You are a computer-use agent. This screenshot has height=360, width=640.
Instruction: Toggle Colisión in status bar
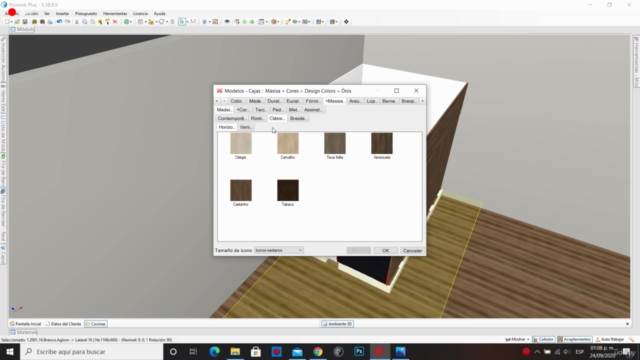(x=543, y=339)
